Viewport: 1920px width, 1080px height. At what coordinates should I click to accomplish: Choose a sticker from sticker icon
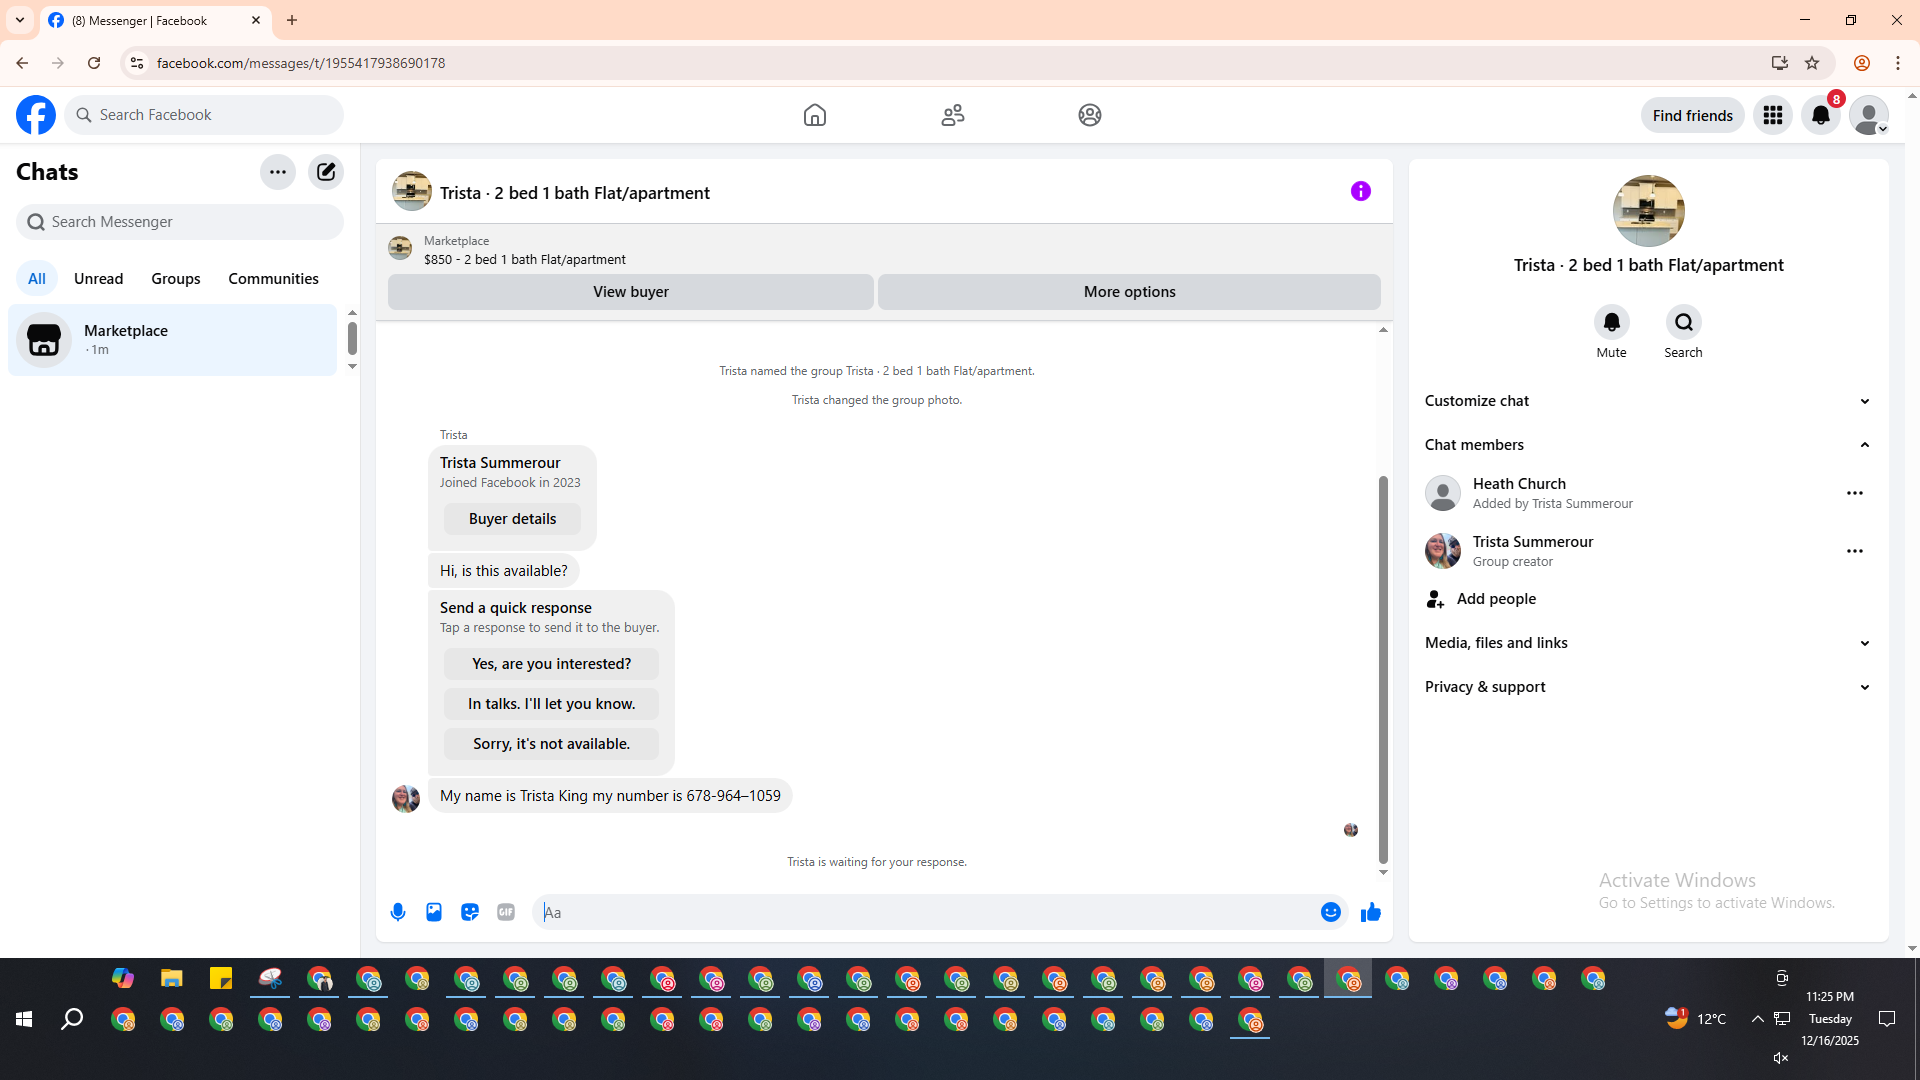[470, 912]
